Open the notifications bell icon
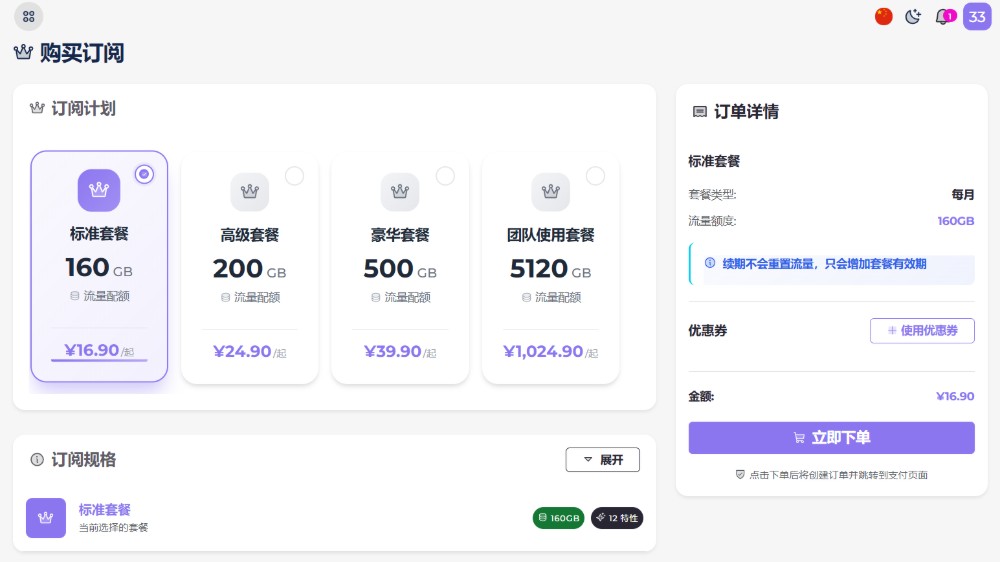This screenshot has height=562, width=1000. click(x=944, y=17)
